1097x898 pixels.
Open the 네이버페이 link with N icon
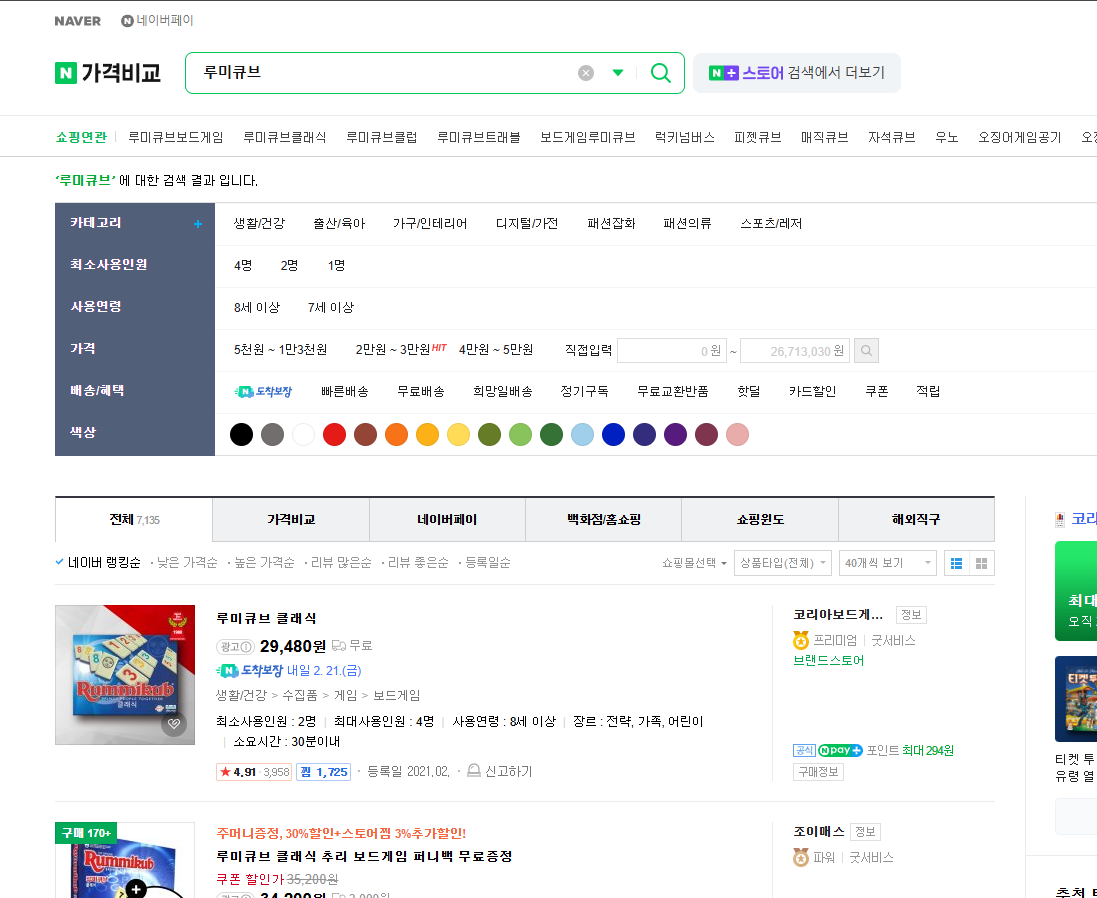157,21
